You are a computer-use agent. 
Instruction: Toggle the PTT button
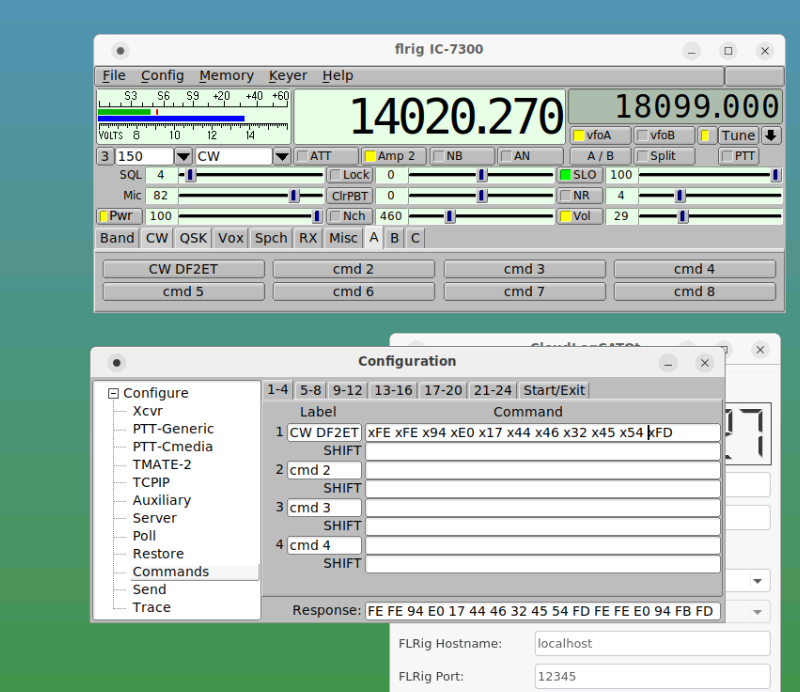coord(739,156)
